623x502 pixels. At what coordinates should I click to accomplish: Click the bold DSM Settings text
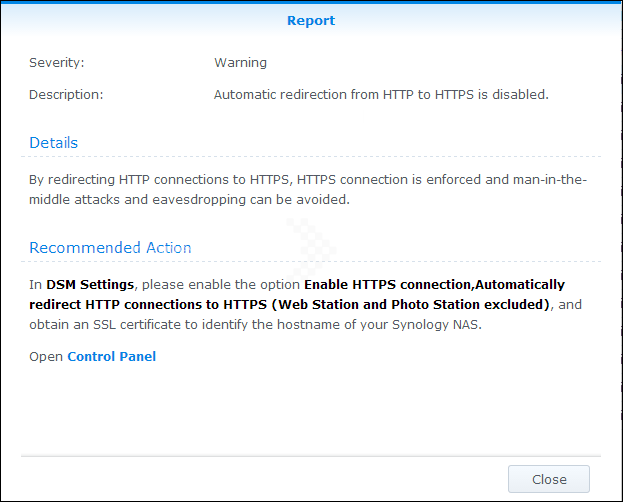tap(90, 284)
